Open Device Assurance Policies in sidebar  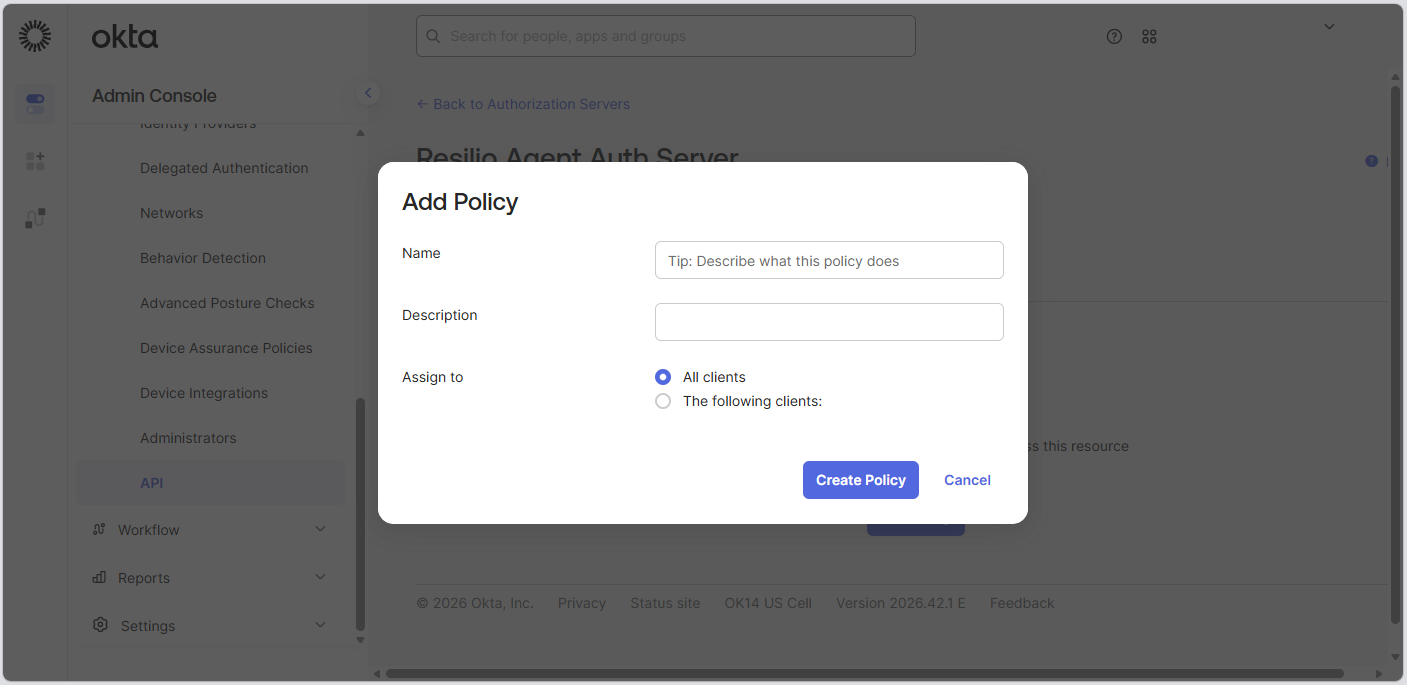pos(226,348)
